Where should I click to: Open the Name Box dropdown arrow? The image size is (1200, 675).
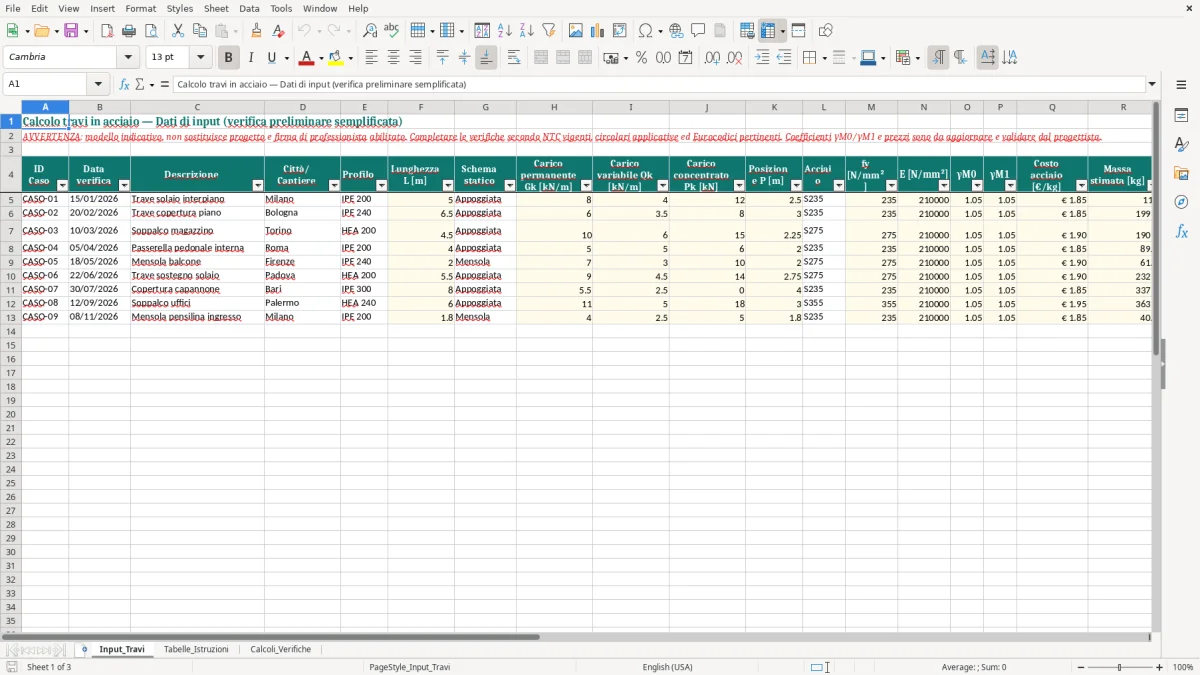point(98,84)
